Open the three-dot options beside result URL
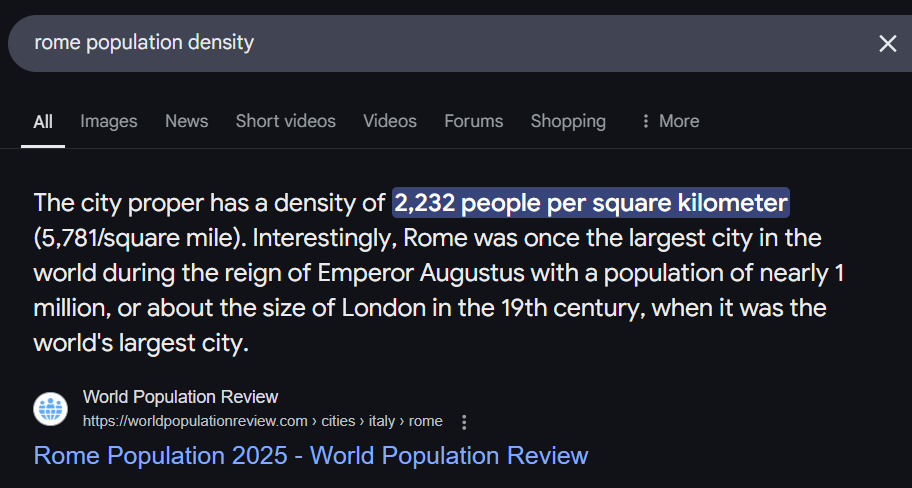This screenshot has width=912, height=488. tap(464, 422)
